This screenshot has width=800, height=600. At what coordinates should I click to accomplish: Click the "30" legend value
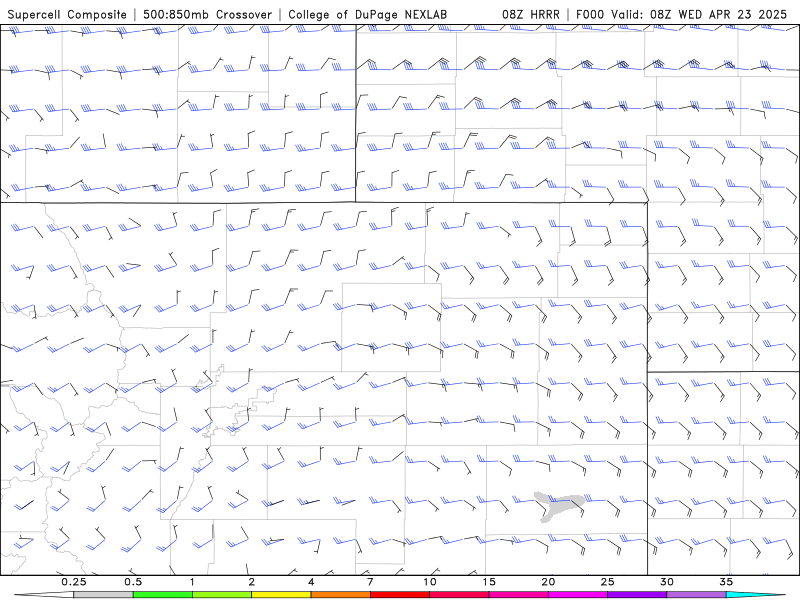[x=666, y=582]
